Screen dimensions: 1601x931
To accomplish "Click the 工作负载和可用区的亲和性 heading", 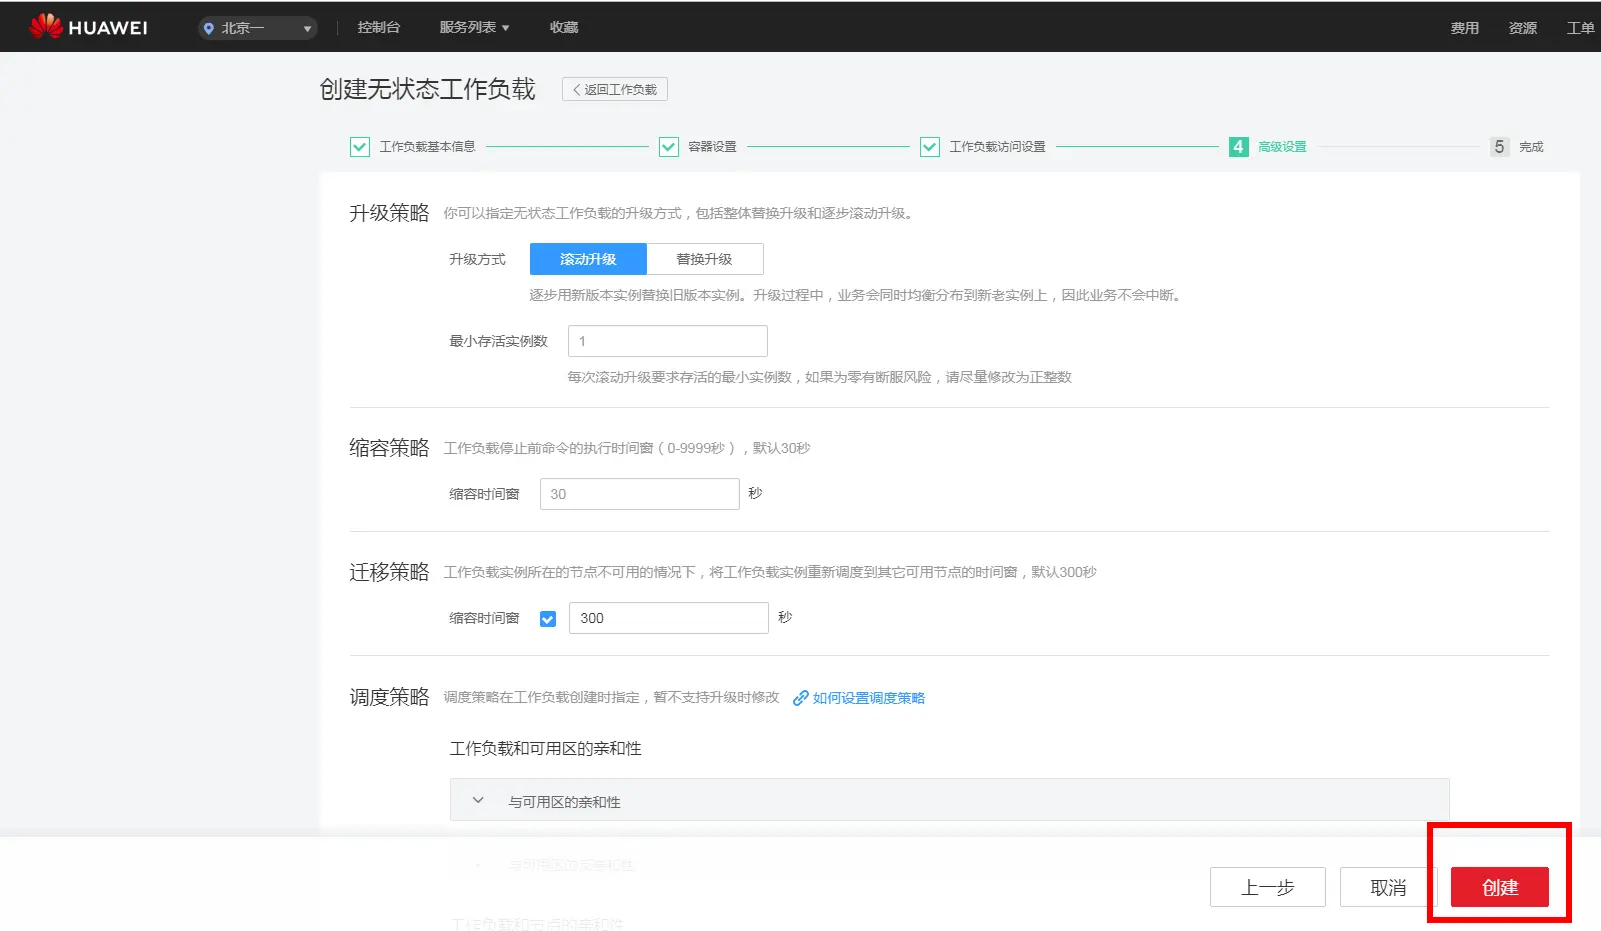I will point(546,749).
